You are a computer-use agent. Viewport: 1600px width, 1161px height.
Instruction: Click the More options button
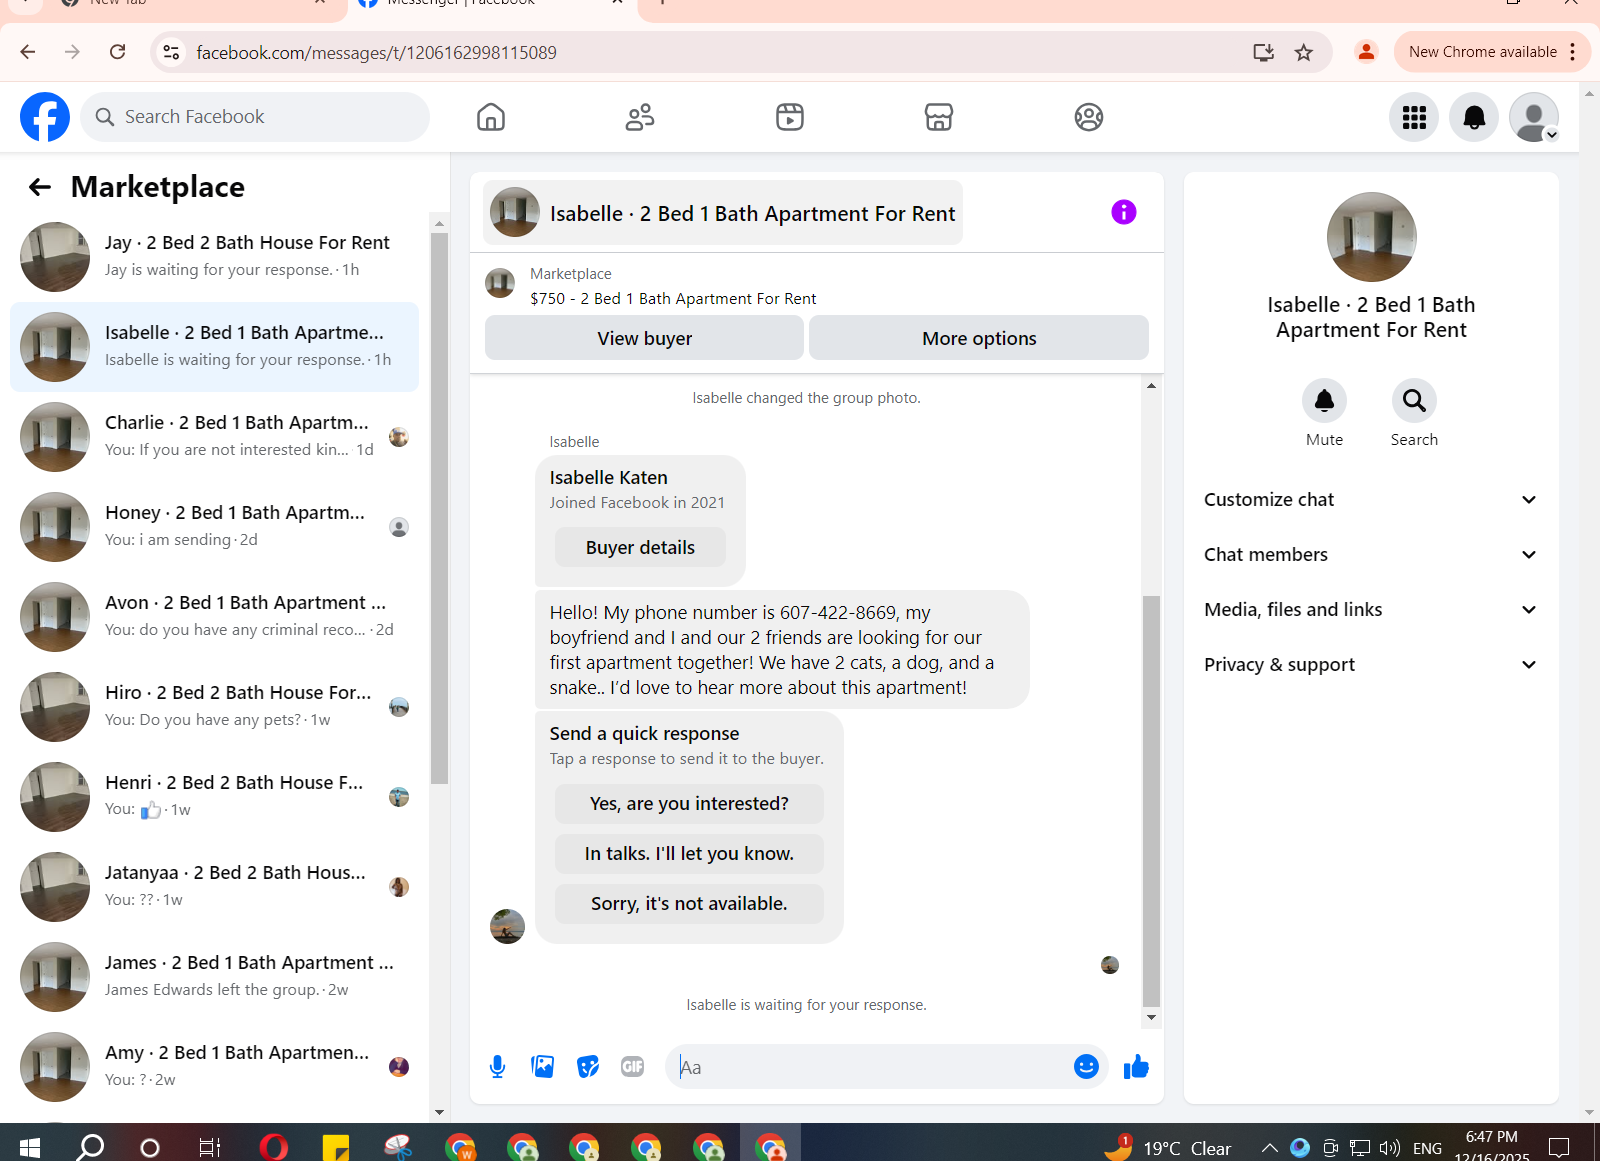click(x=978, y=338)
